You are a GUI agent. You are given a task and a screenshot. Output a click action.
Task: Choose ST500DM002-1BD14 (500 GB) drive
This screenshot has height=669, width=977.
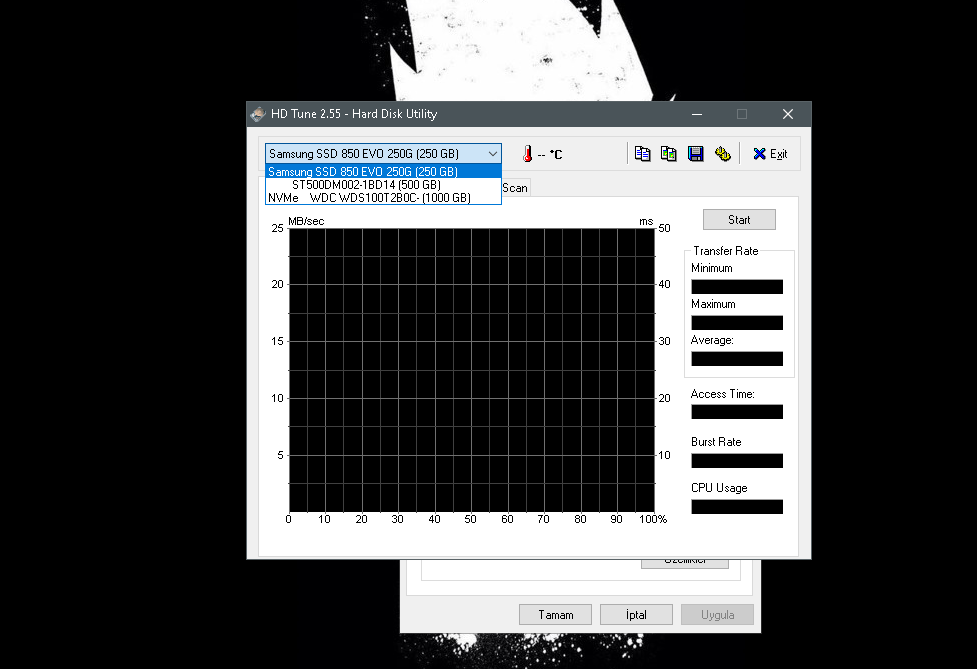pos(383,184)
